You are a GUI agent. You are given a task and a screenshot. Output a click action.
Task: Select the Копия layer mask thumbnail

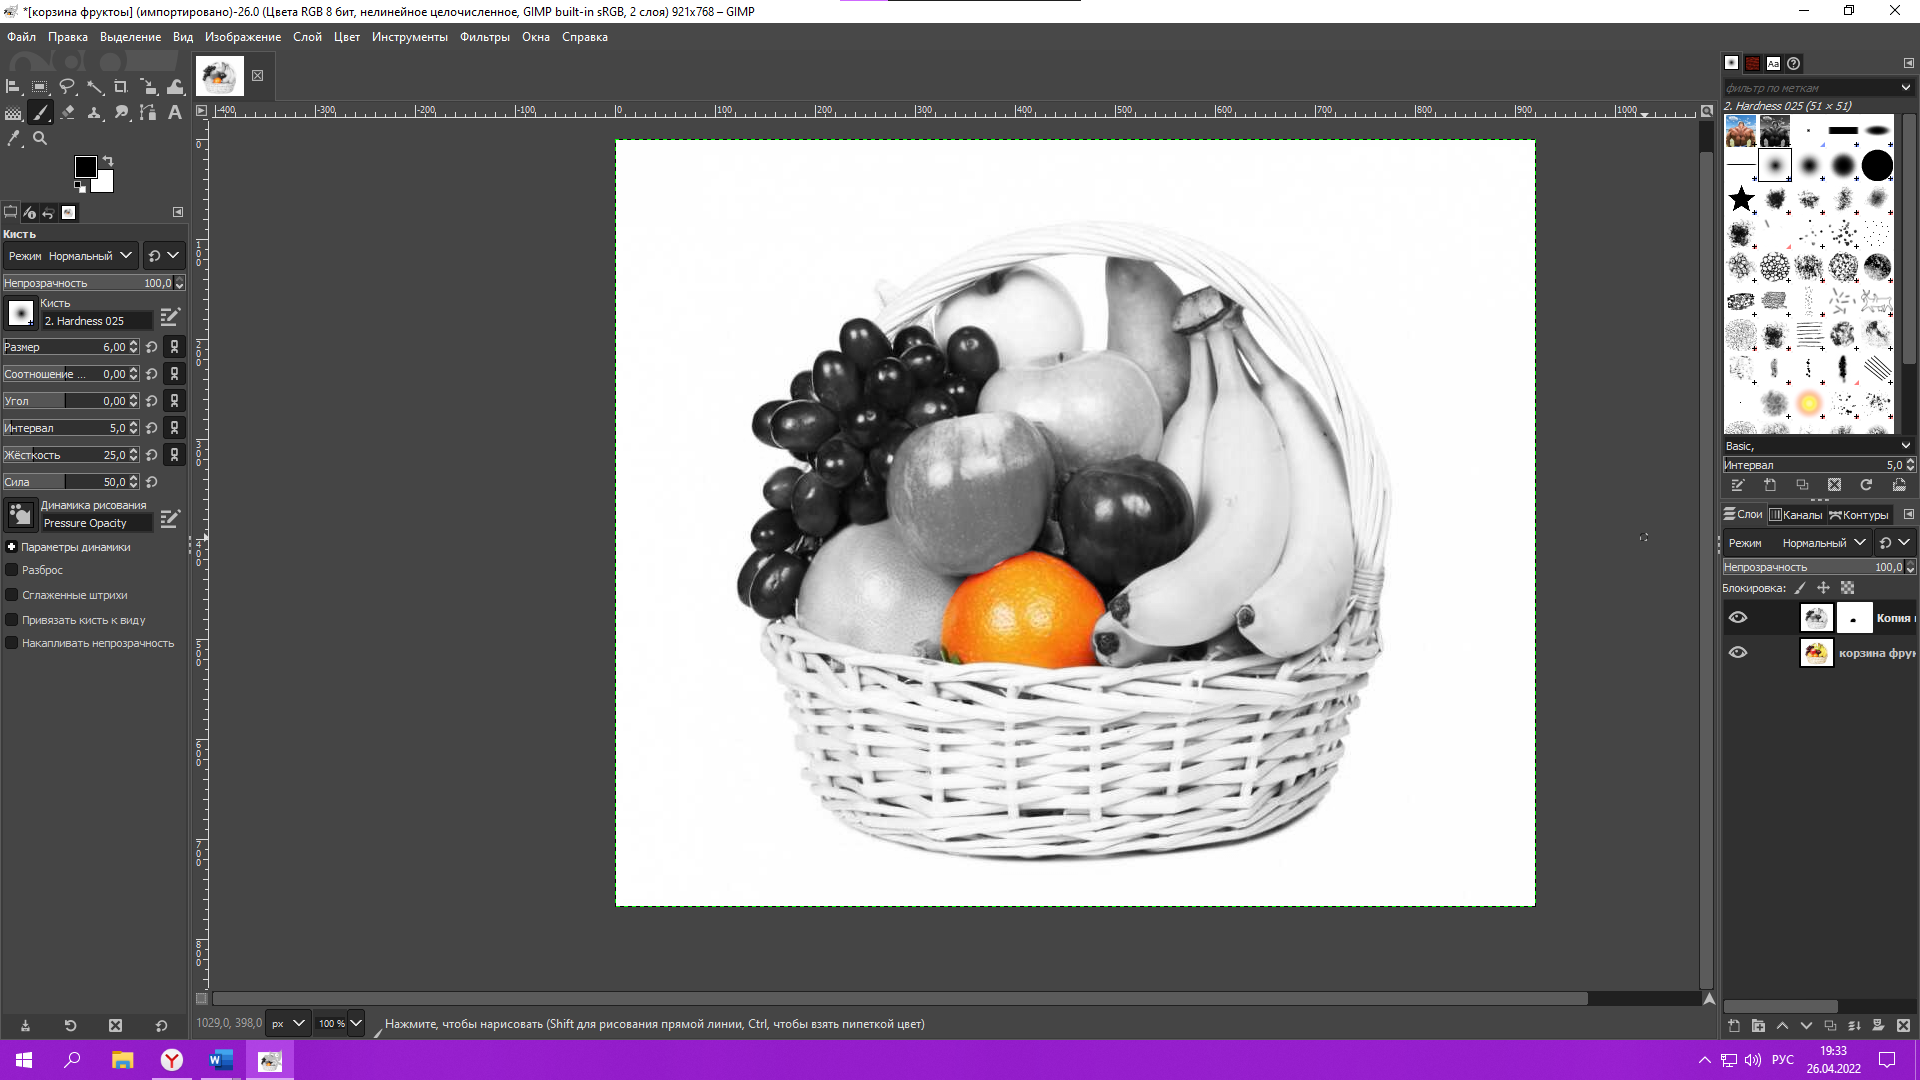point(1854,618)
